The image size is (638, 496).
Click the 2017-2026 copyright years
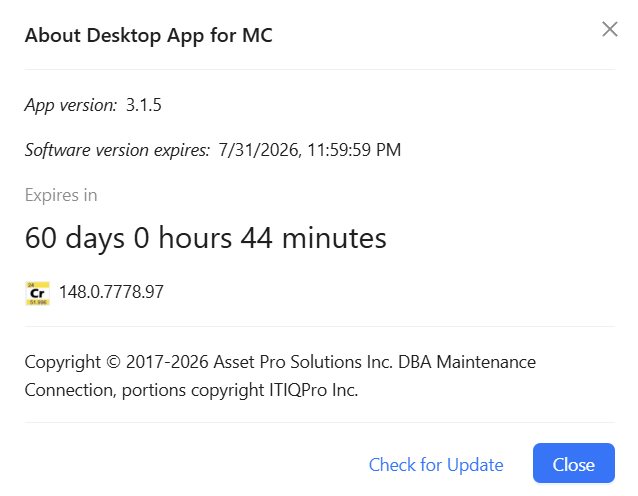pyautogui.click(x=167, y=362)
